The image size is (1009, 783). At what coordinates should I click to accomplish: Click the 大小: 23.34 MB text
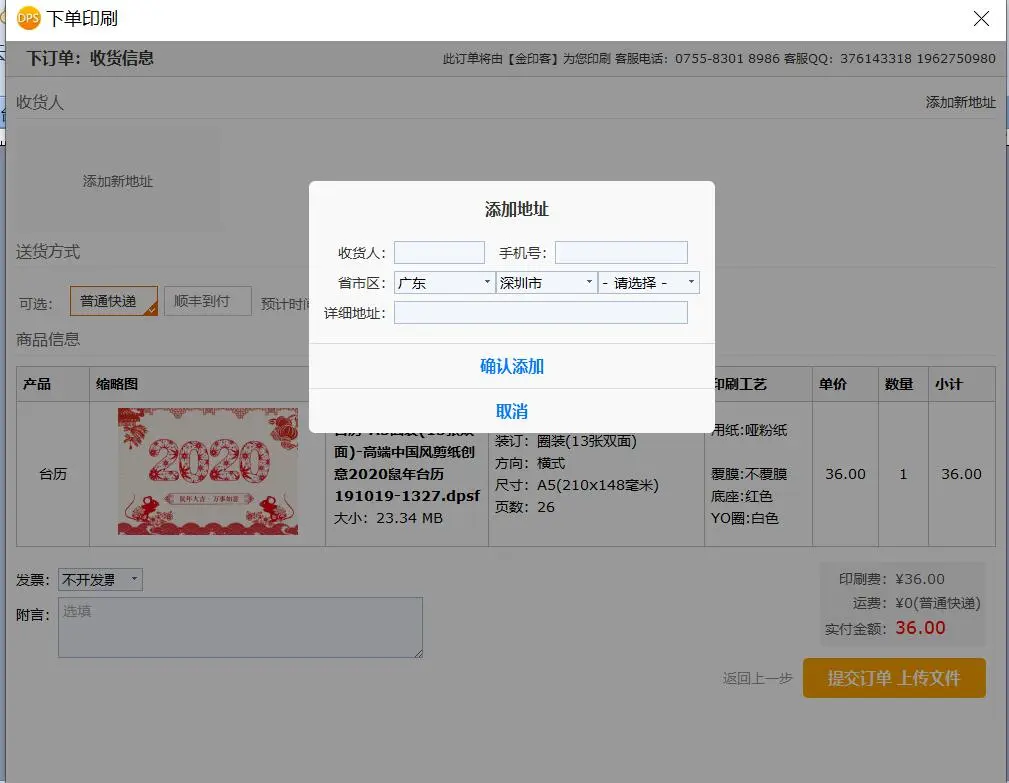(388, 518)
